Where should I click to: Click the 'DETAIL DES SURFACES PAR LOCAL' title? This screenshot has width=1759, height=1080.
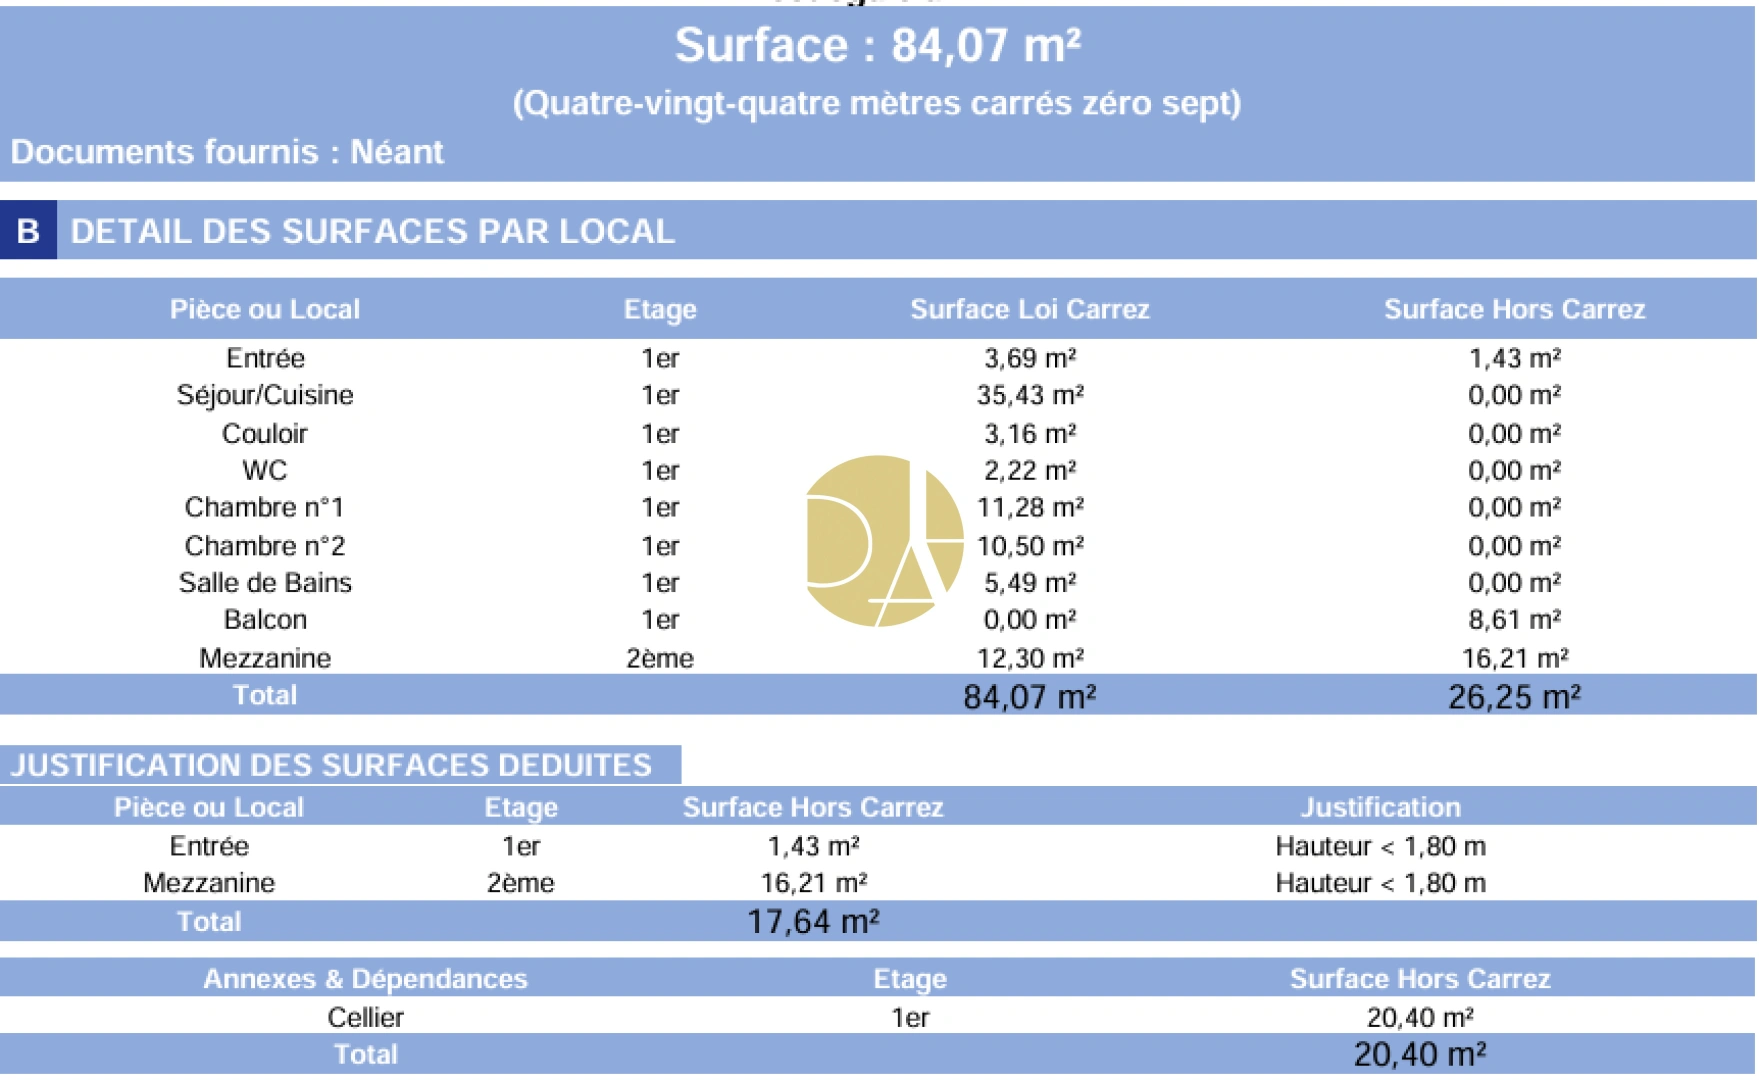[372, 231]
